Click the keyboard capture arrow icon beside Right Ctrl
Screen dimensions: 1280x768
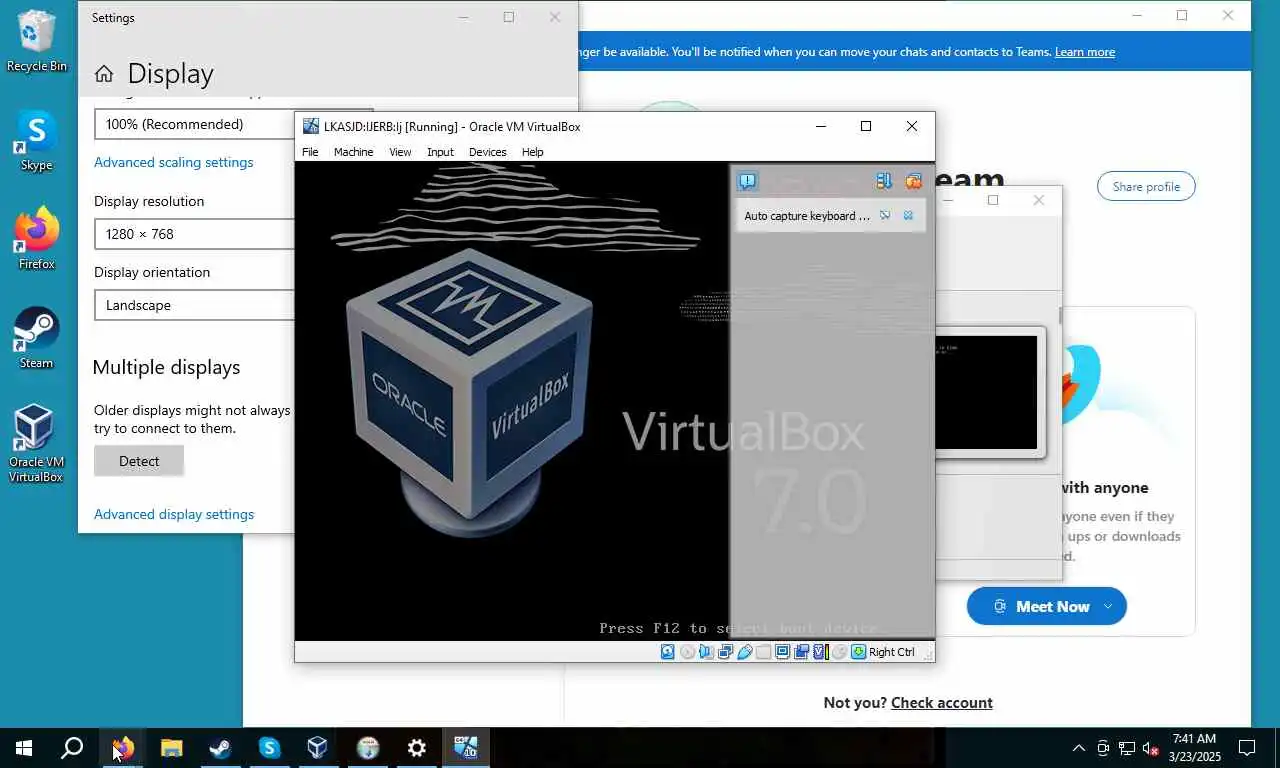[858, 652]
